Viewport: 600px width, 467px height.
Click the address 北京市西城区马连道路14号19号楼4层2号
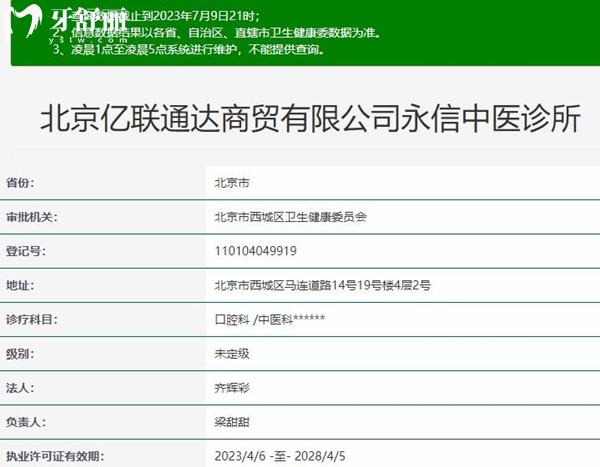[322, 285]
